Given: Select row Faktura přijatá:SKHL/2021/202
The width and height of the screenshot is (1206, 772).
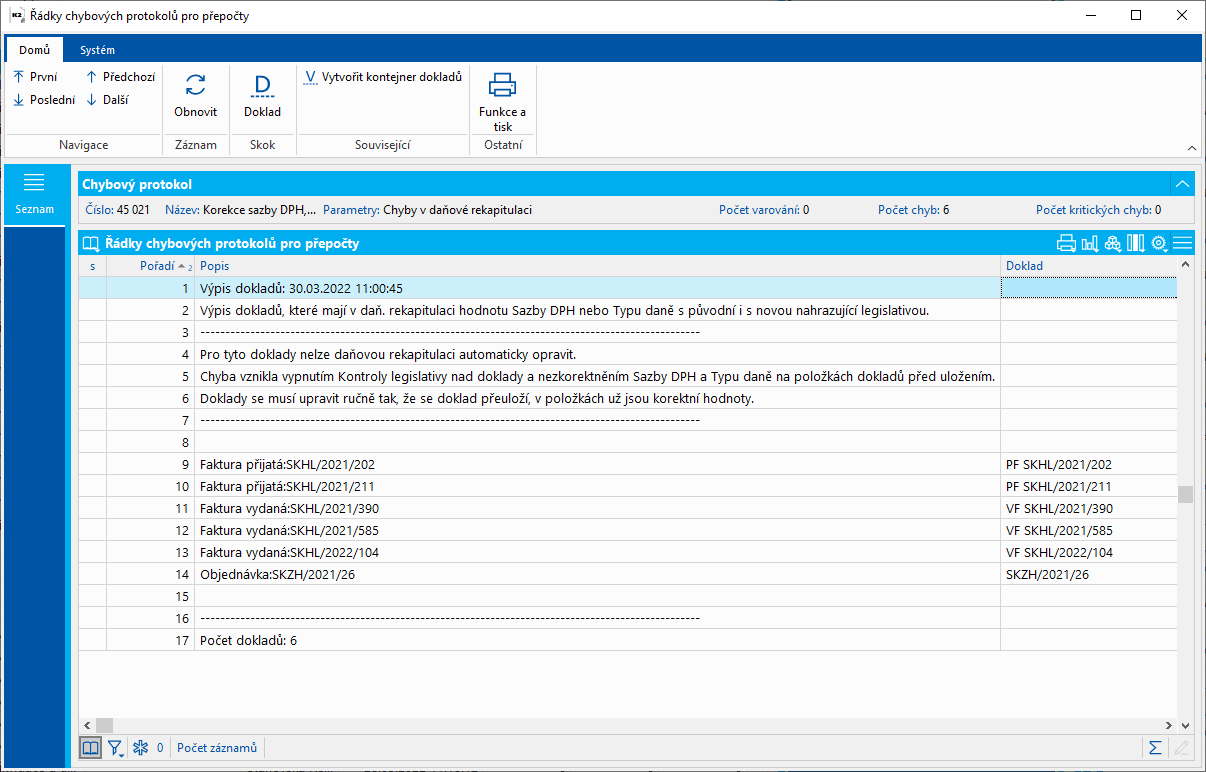Looking at the screenshot, I should click(287, 465).
